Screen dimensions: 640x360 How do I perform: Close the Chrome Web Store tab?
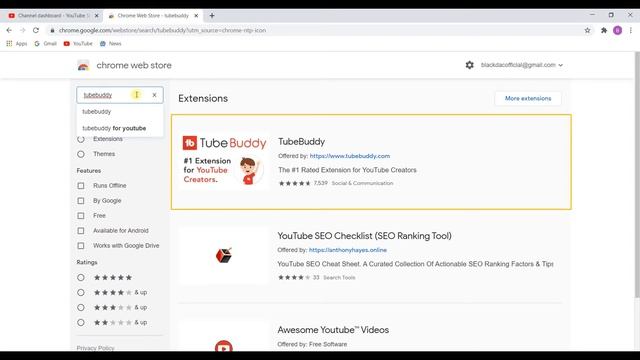tap(196, 16)
